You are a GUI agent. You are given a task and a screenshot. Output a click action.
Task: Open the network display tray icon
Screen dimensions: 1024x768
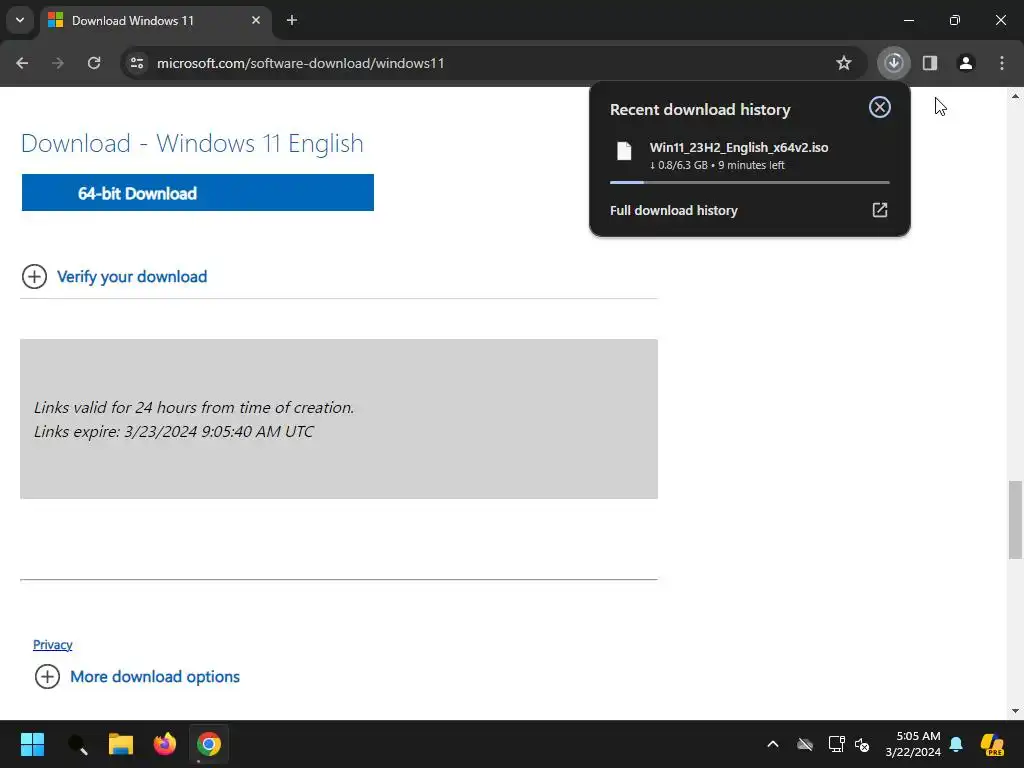837,744
